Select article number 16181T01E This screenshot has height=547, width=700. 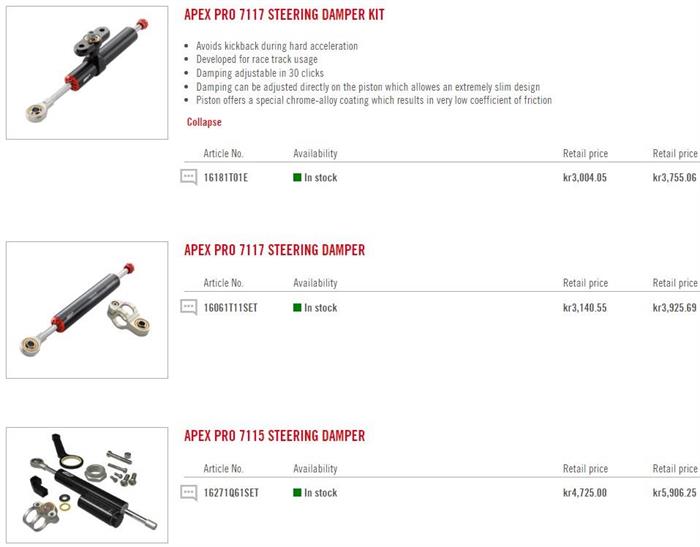[225, 177]
